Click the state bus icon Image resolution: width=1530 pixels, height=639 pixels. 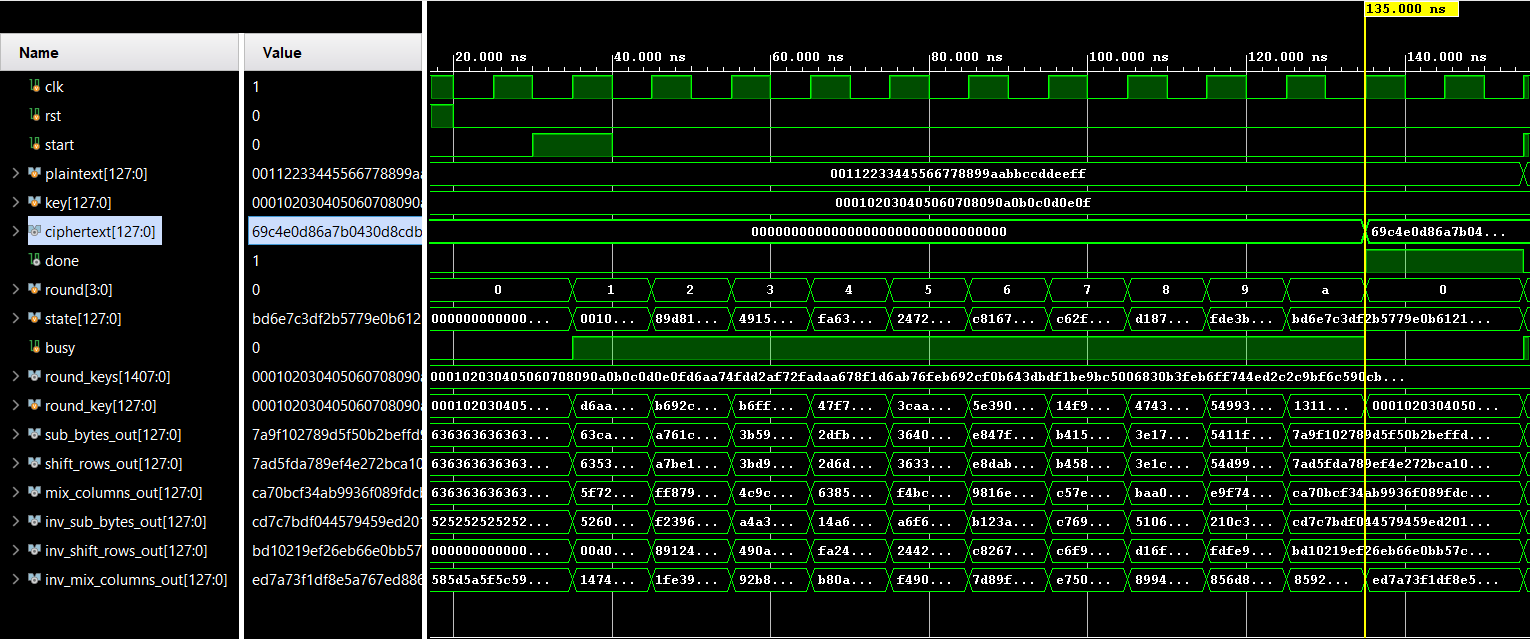point(35,319)
